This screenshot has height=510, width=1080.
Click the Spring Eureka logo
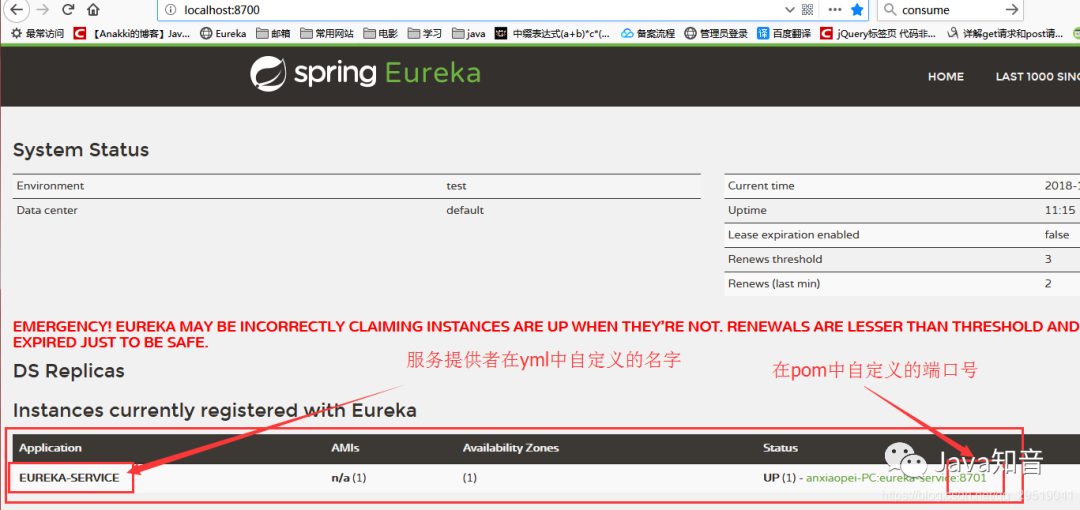pos(365,74)
